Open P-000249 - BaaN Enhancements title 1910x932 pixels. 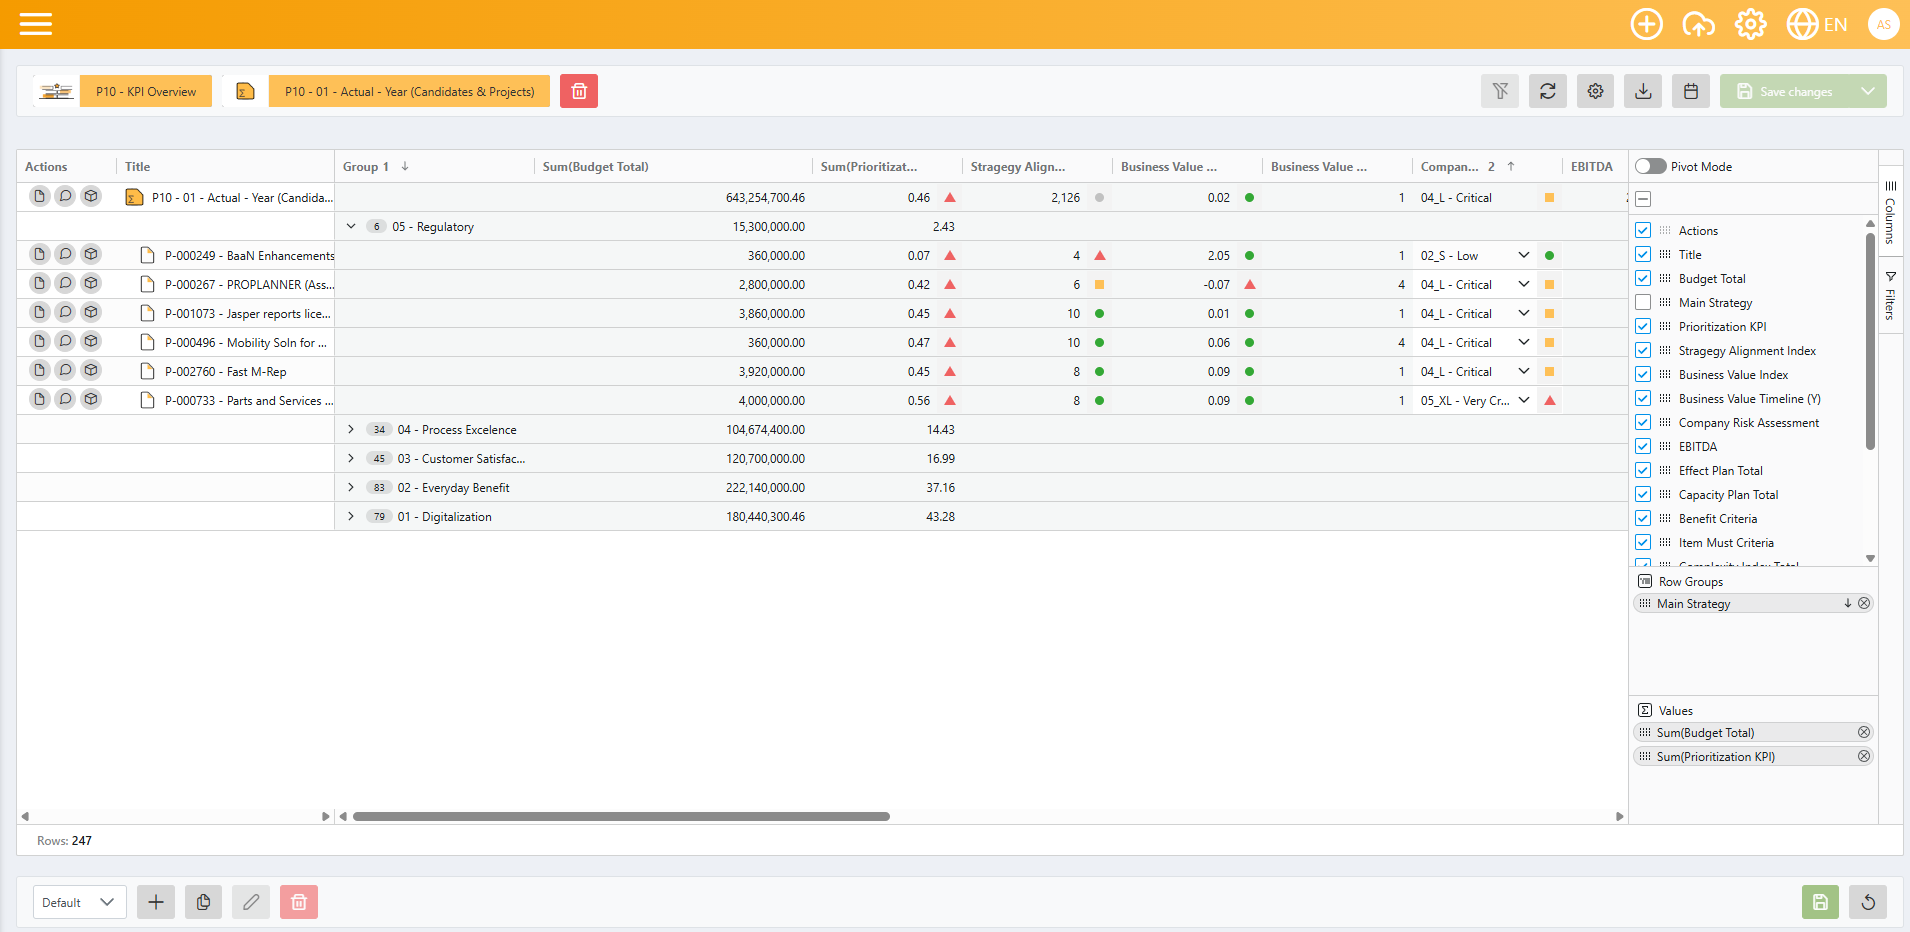[250, 255]
